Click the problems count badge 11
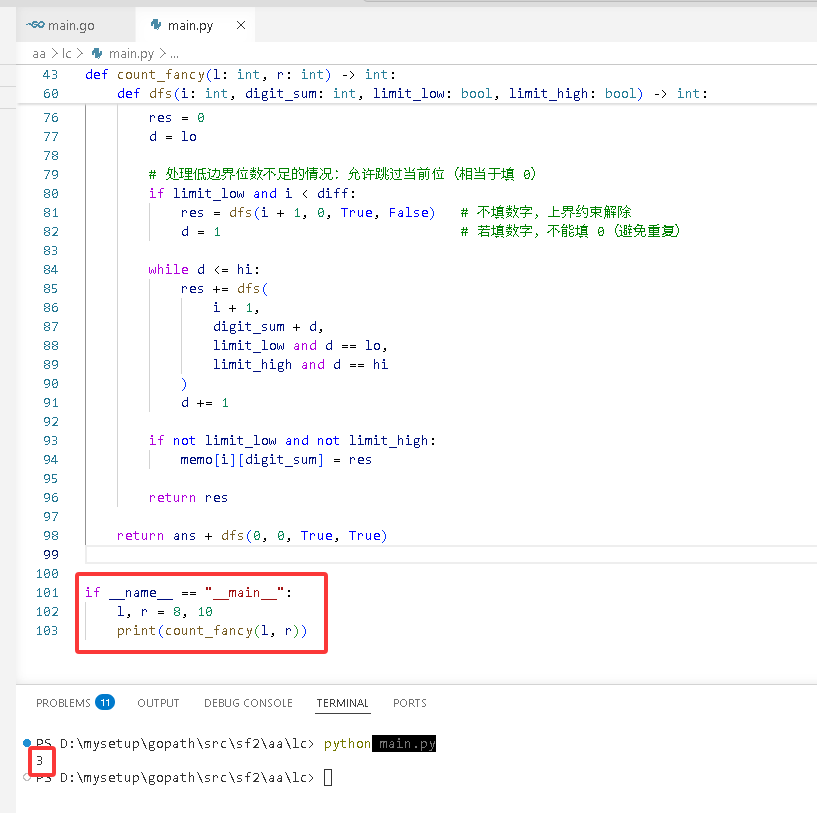Viewport: 817px width, 813px height. coord(105,703)
